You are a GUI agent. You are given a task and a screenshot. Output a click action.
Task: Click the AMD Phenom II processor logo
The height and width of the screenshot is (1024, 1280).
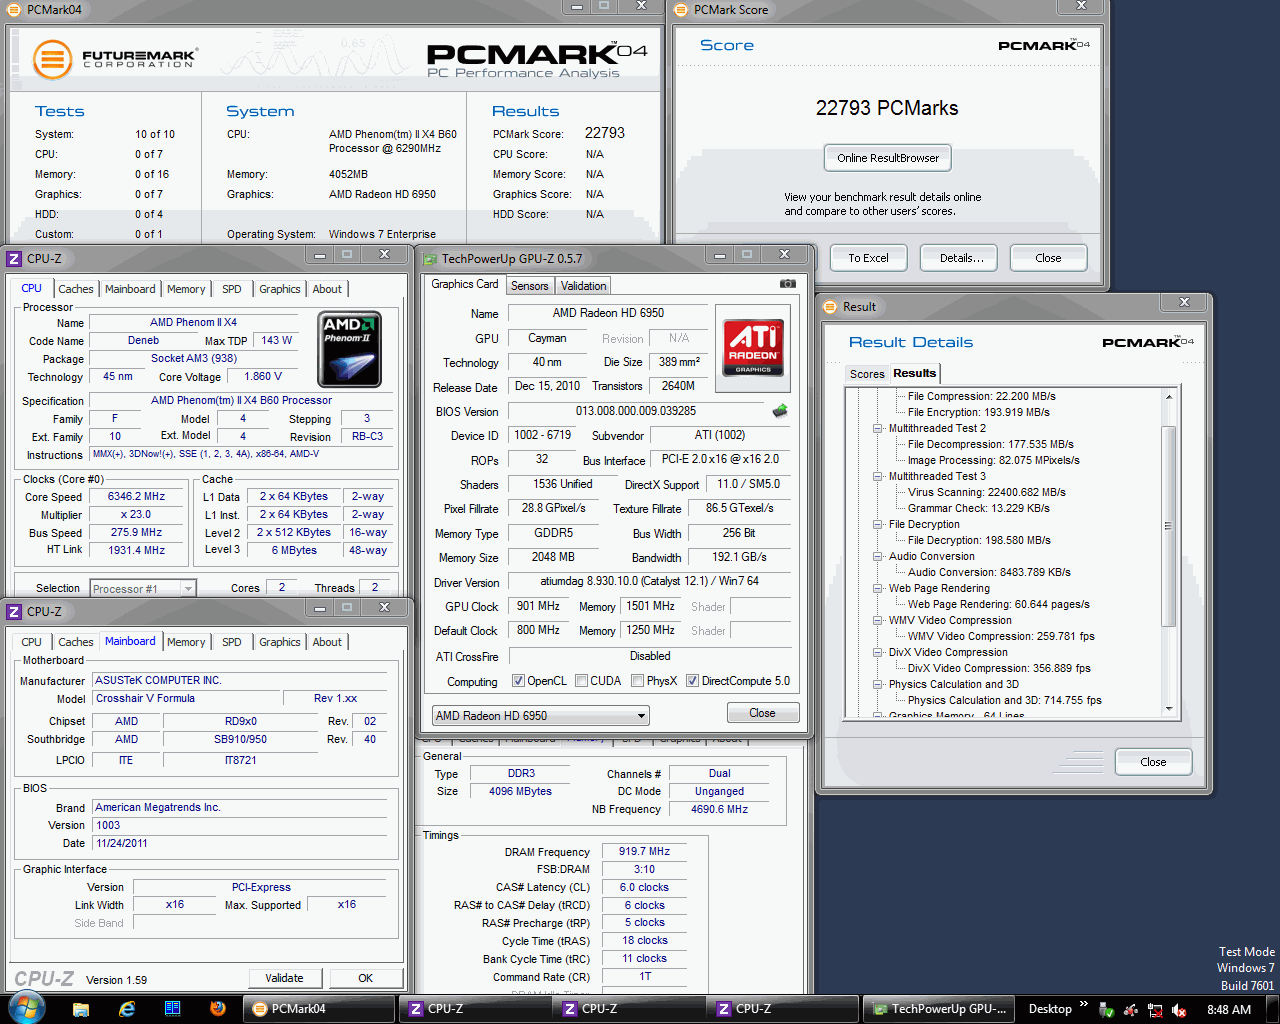point(349,349)
